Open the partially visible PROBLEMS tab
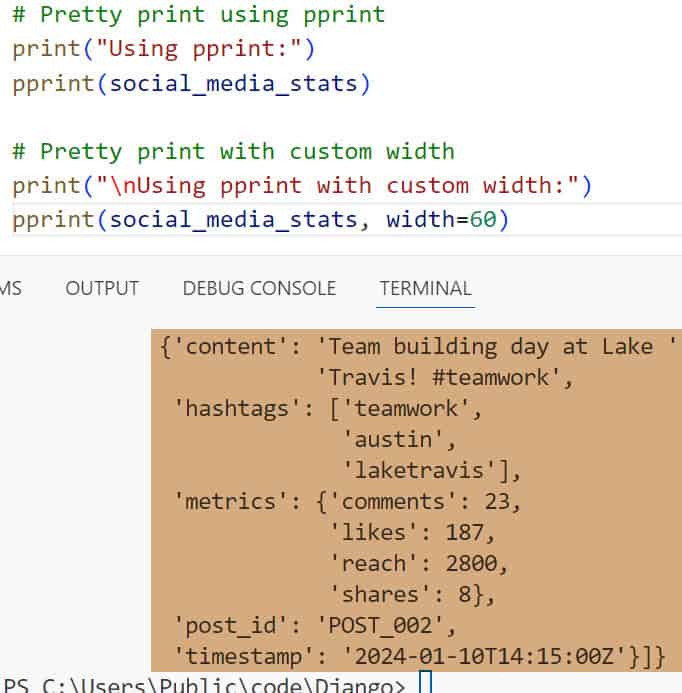 [10, 288]
